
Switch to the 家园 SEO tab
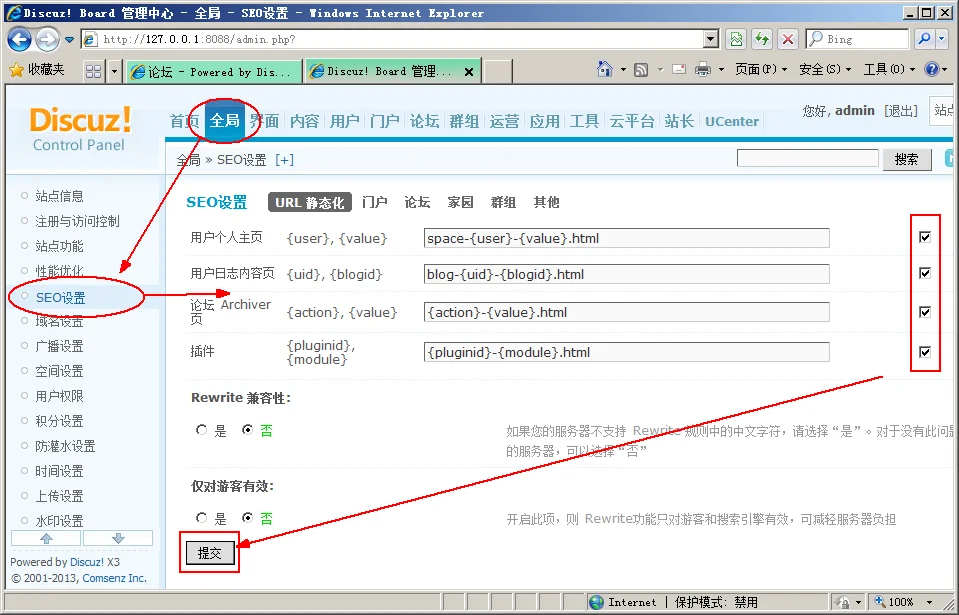[460, 202]
